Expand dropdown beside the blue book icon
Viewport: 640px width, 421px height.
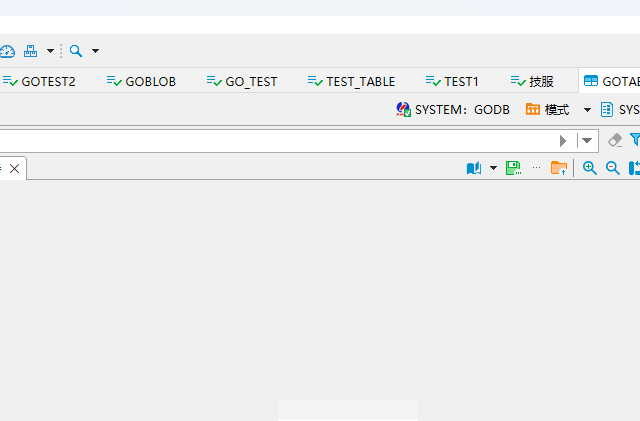[493, 168]
